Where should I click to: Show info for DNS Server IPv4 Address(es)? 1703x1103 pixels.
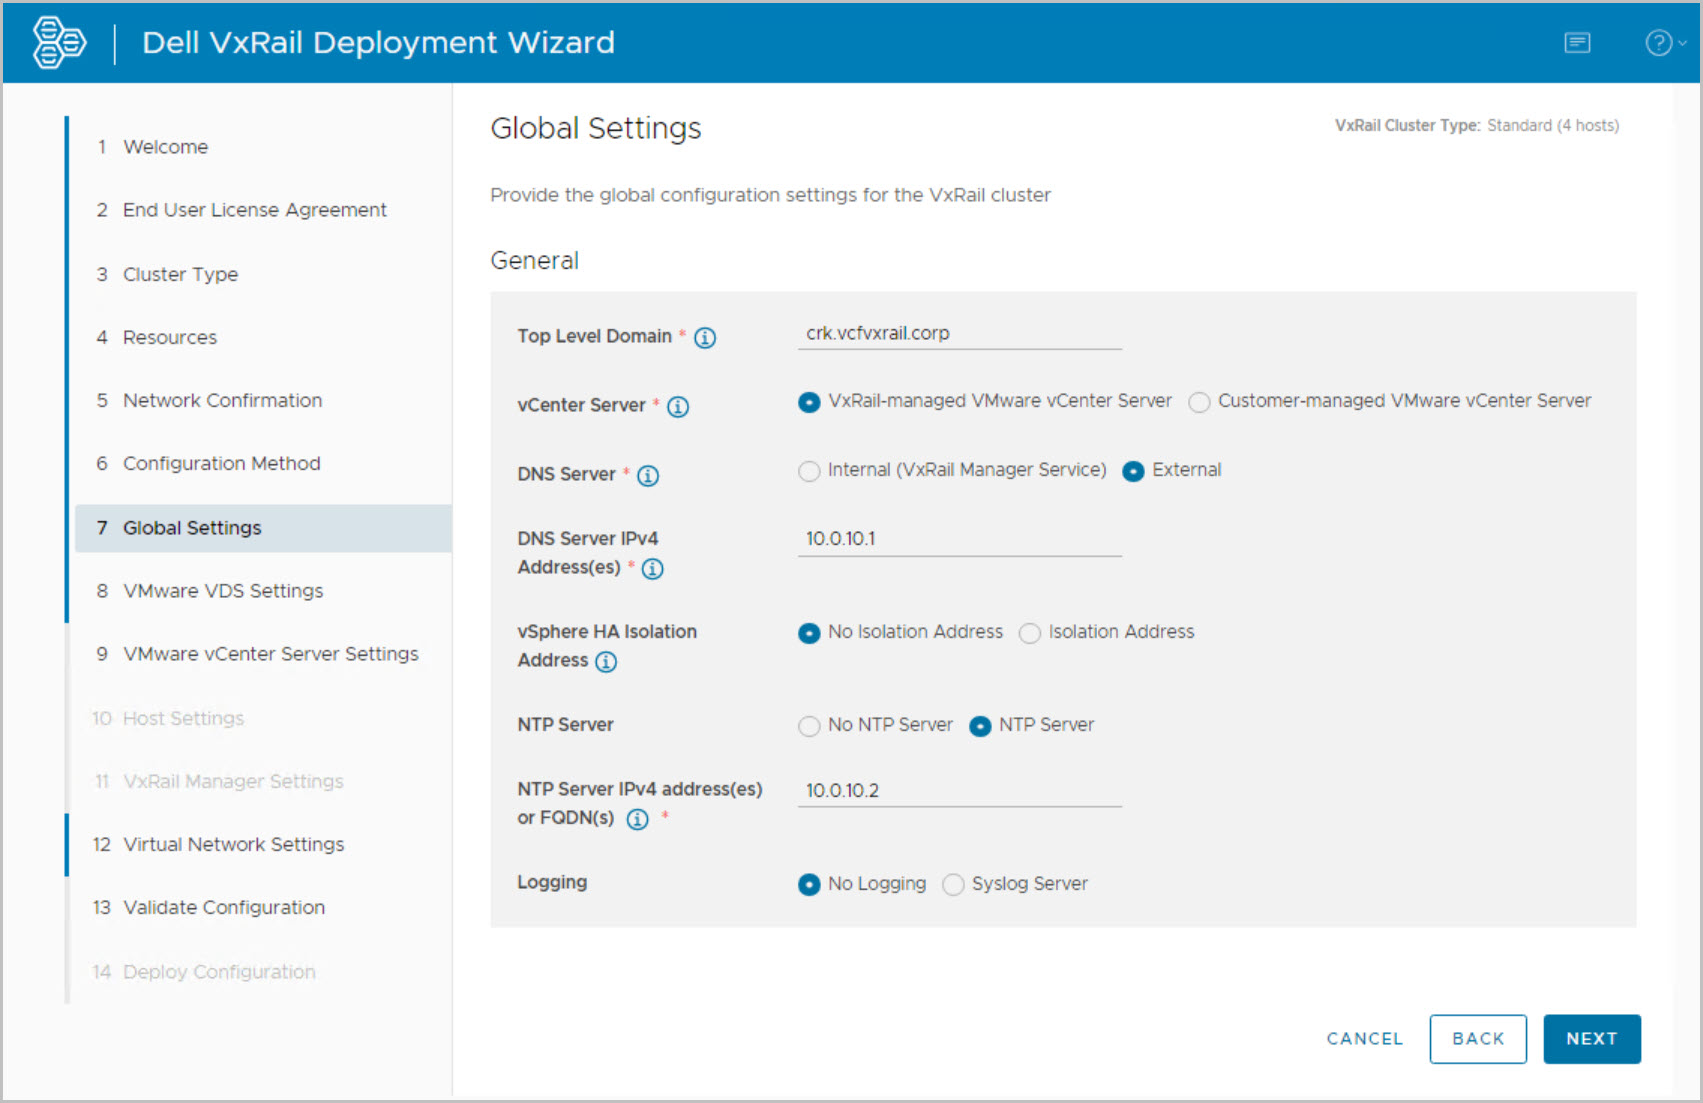tap(653, 569)
